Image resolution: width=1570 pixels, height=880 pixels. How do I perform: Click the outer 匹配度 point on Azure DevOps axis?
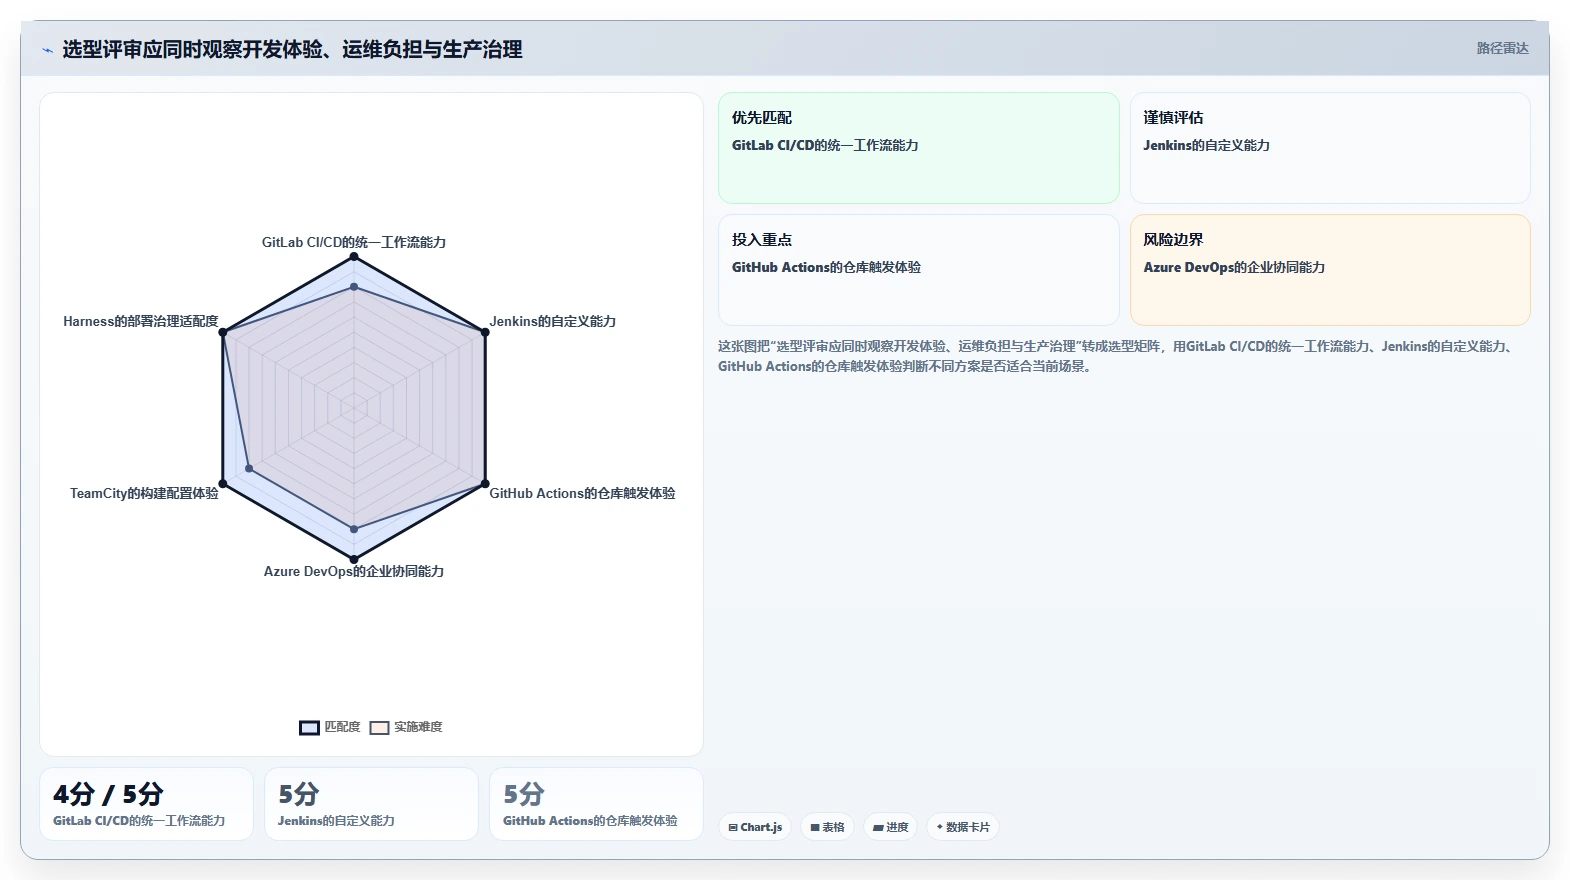[354, 559]
